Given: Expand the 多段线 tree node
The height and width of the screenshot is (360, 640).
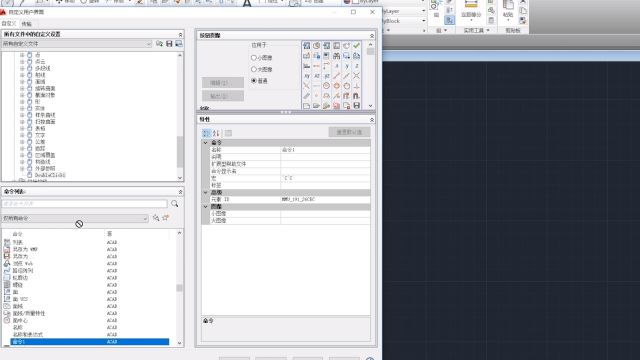Looking at the screenshot, I should (x=22, y=68).
